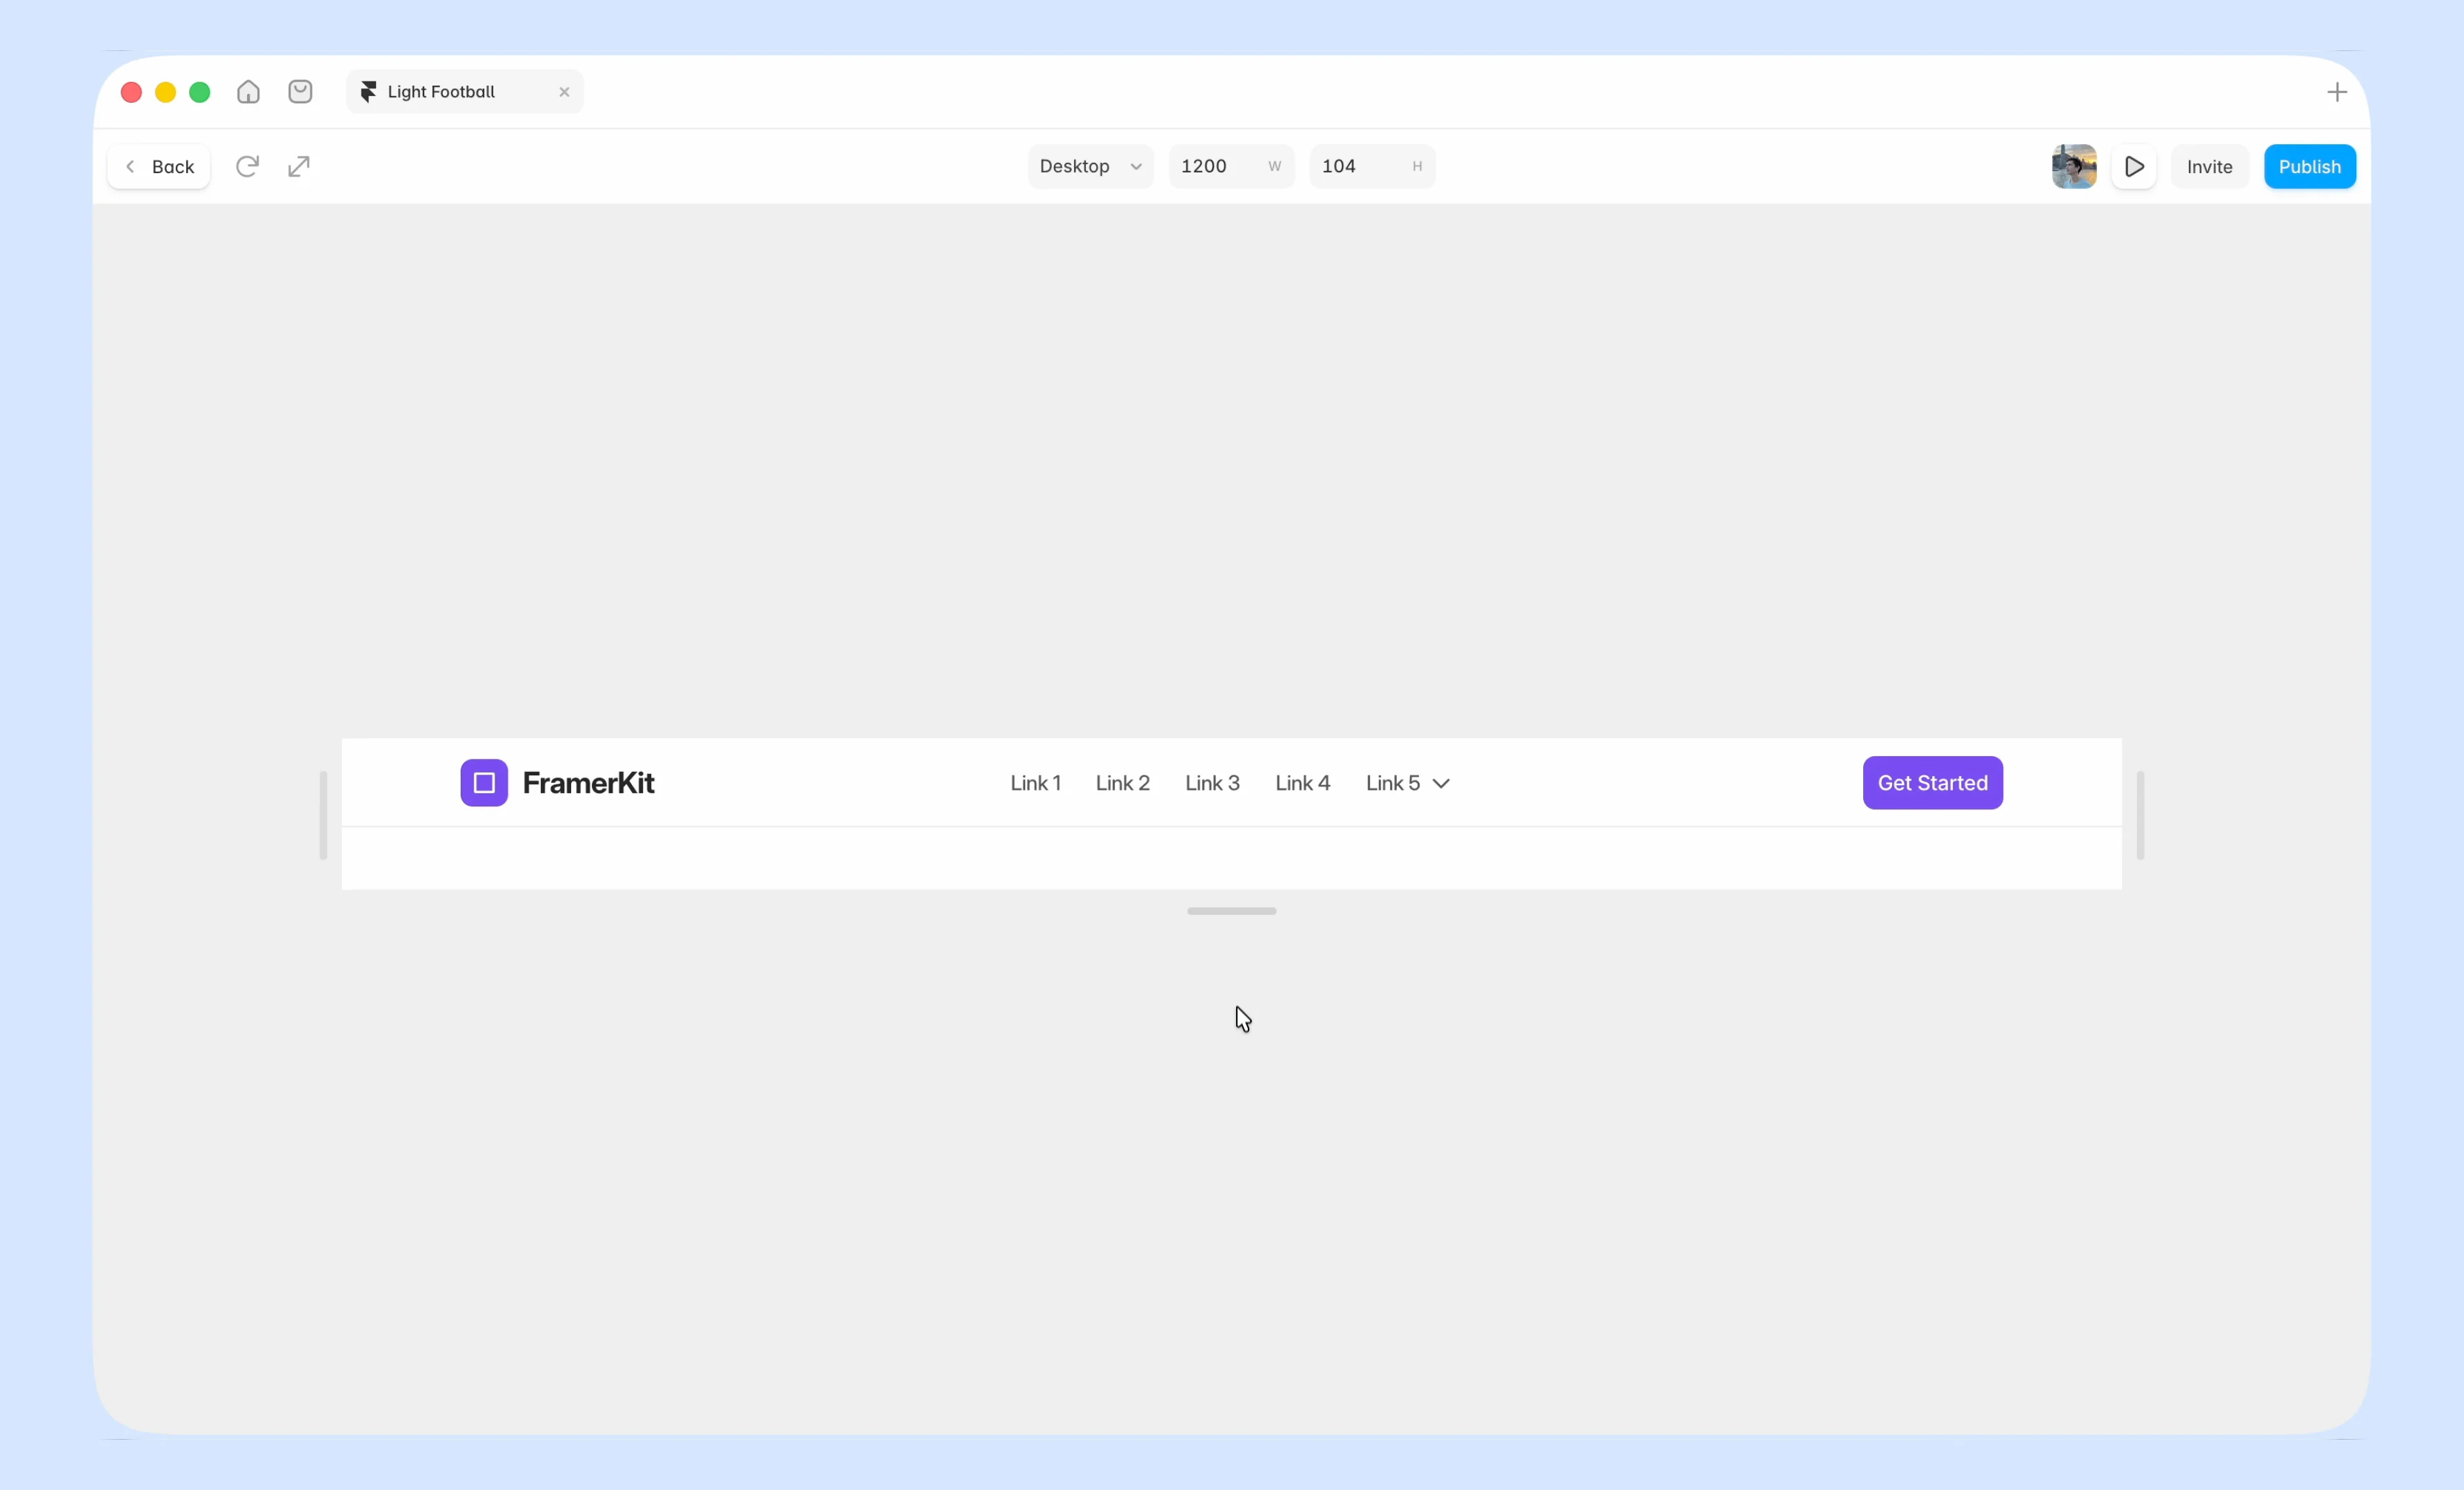This screenshot has height=1490, width=2464.
Task: Switch to the Light Football tab
Action: coord(465,92)
